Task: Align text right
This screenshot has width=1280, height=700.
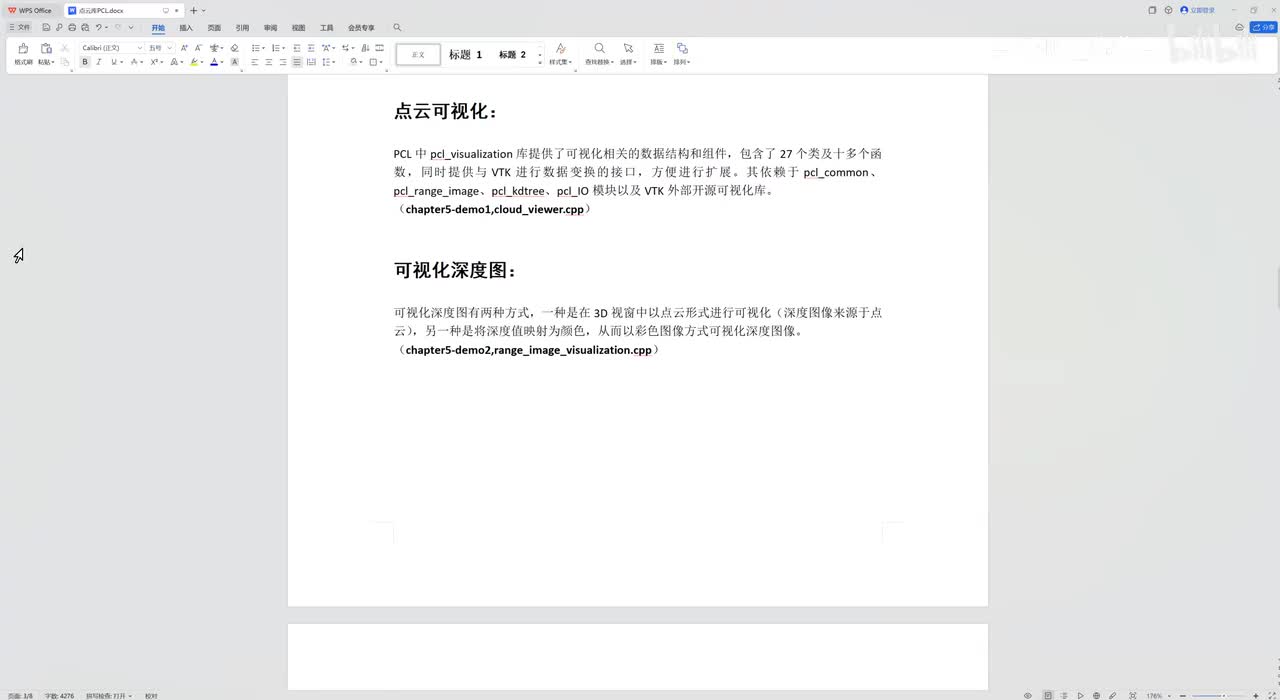Action: (x=283, y=62)
